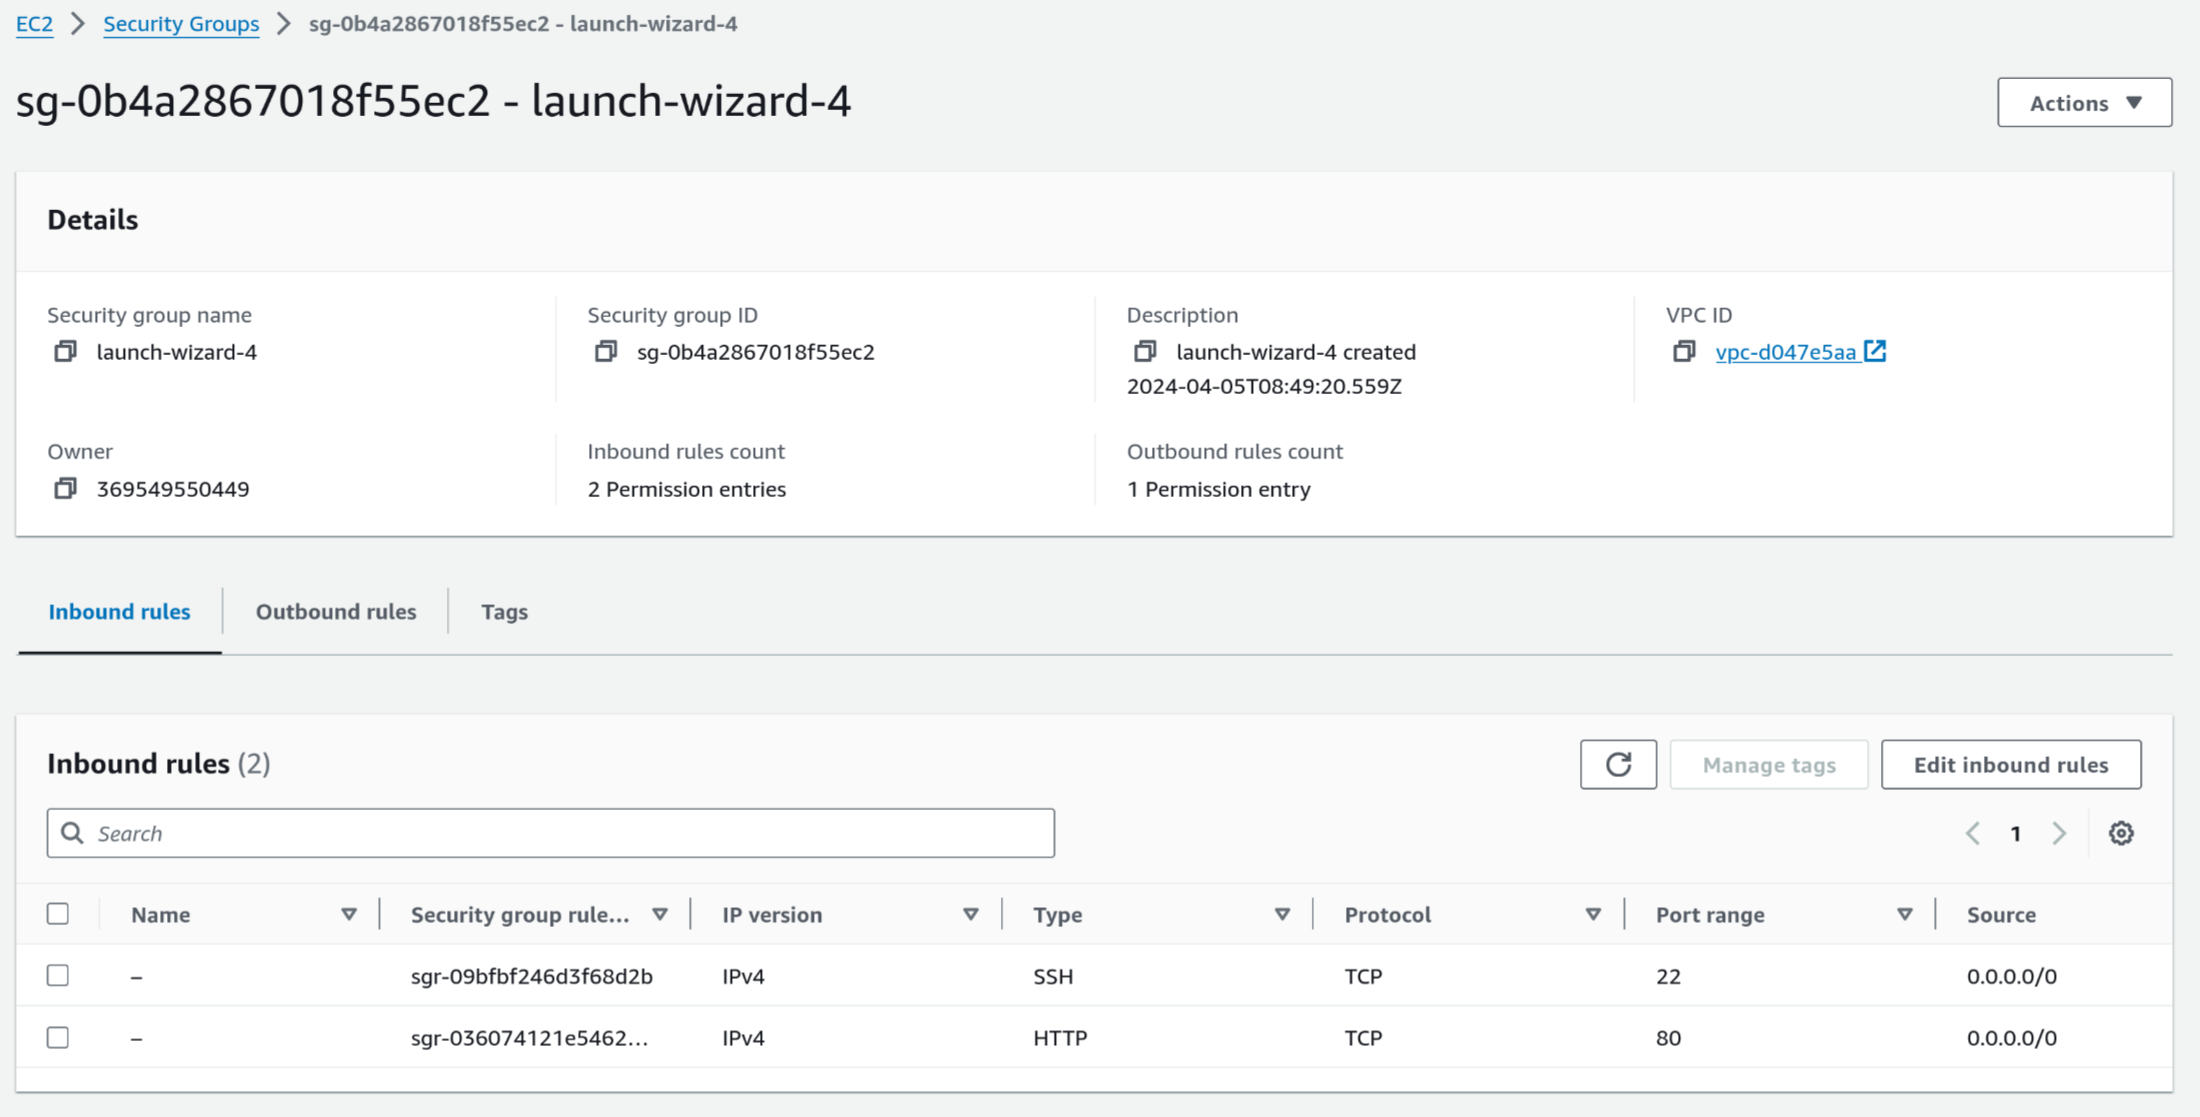Go to previous page of rules
This screenshot has height=1117, width=2200.
1973,833
